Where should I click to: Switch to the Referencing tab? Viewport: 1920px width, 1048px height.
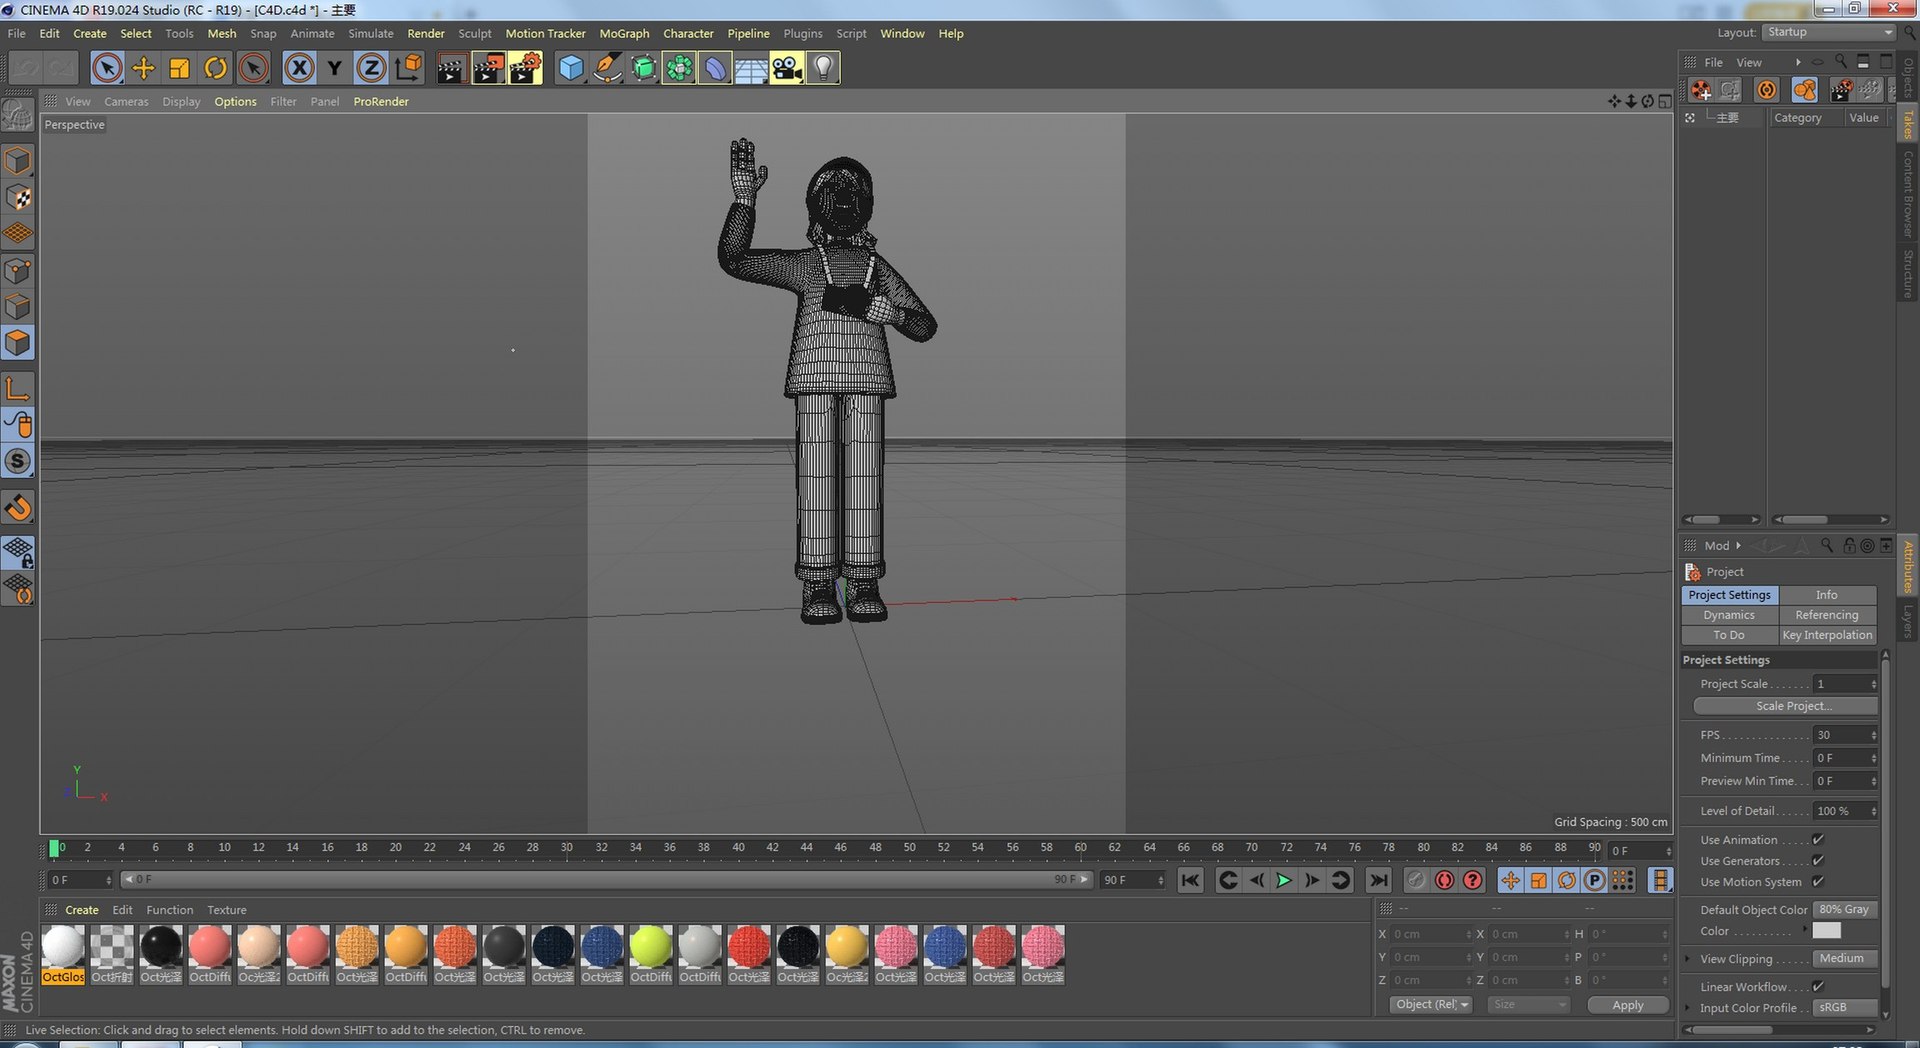click(1826, 615)
